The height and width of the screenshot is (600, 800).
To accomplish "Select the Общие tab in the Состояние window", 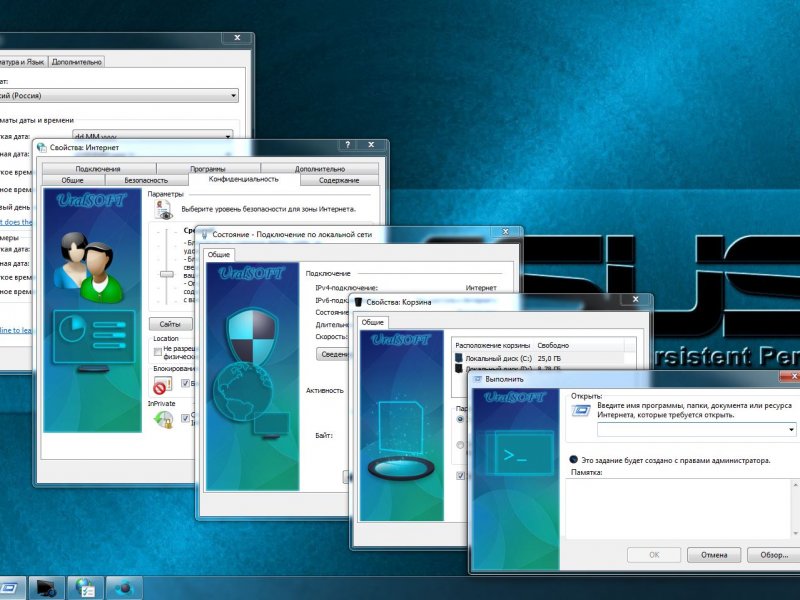I will (219, 255).
